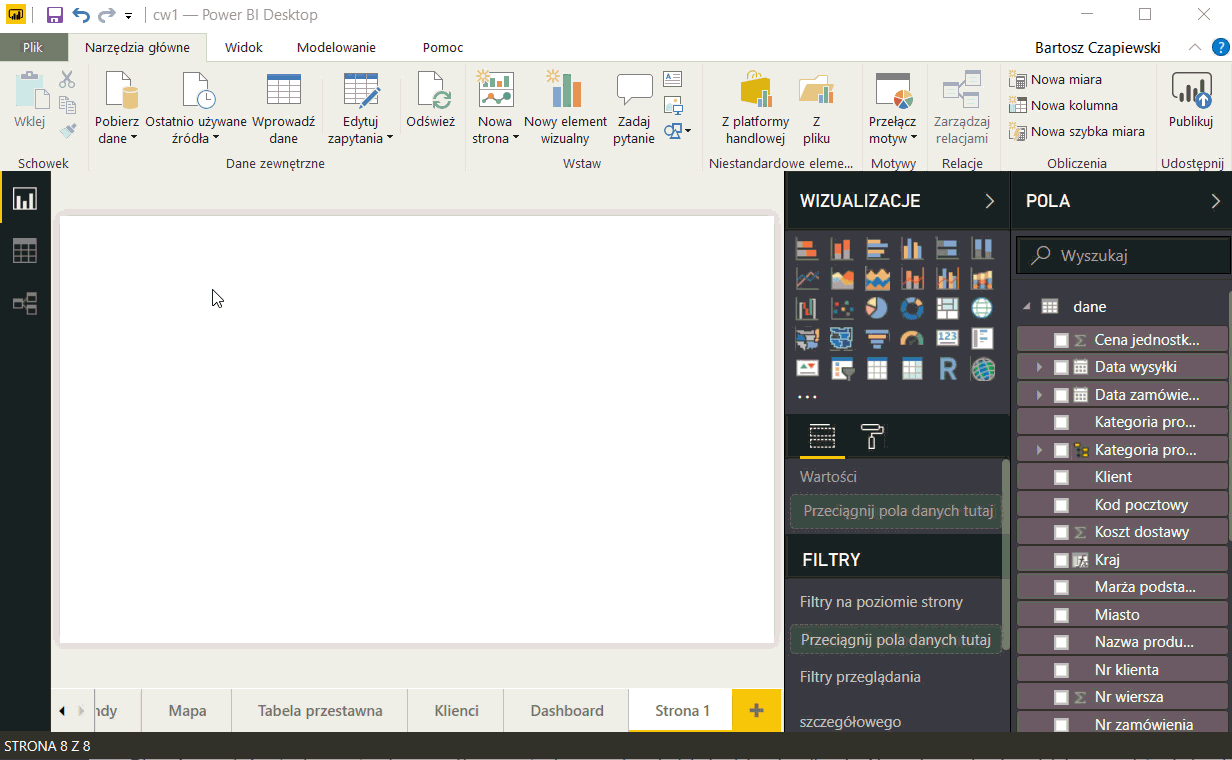Check the Klient field checkbox
Screen dimensions: 1232x760
[x=1061, y=478]
